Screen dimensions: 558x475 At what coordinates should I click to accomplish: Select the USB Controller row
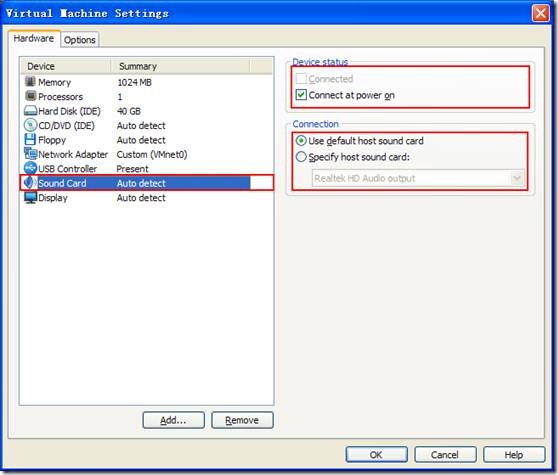[147, 169]
